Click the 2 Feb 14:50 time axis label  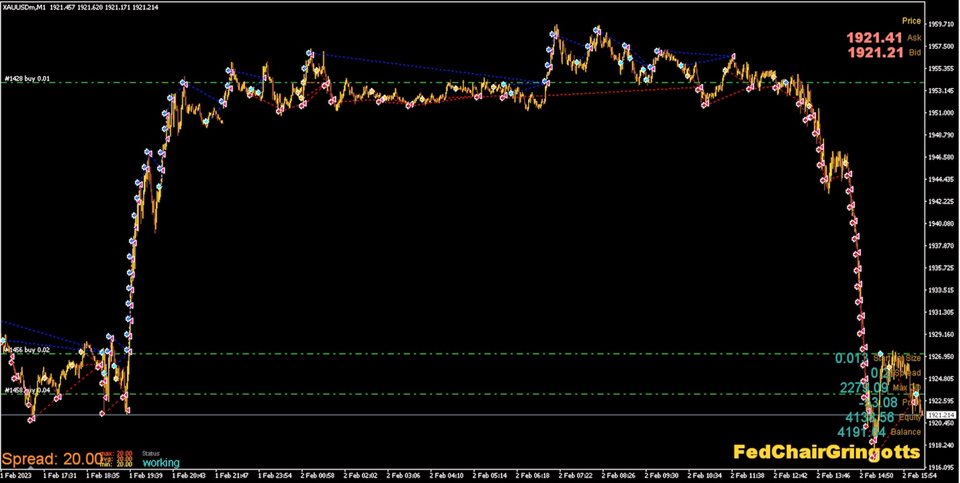877,475
